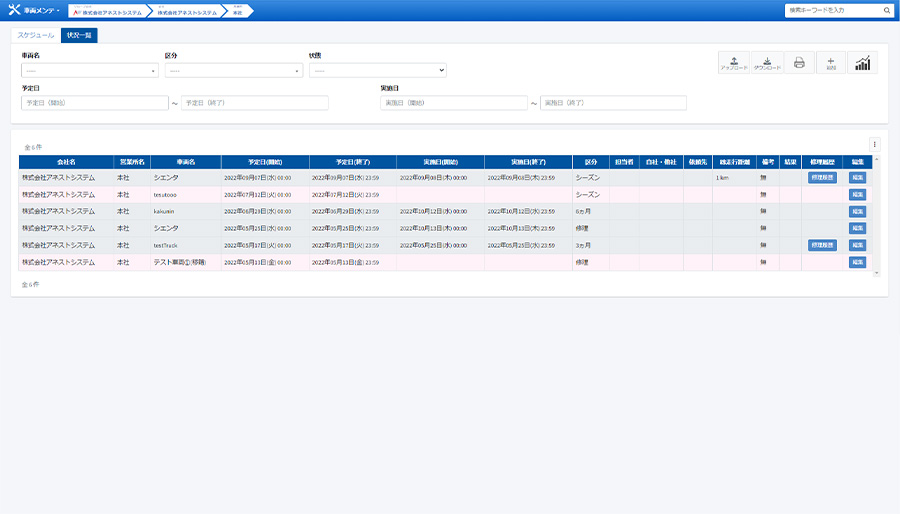This screenshot has height=514, width=900.
Task: Click the search magnifier icon in the top bar
Action: [887, 10]
